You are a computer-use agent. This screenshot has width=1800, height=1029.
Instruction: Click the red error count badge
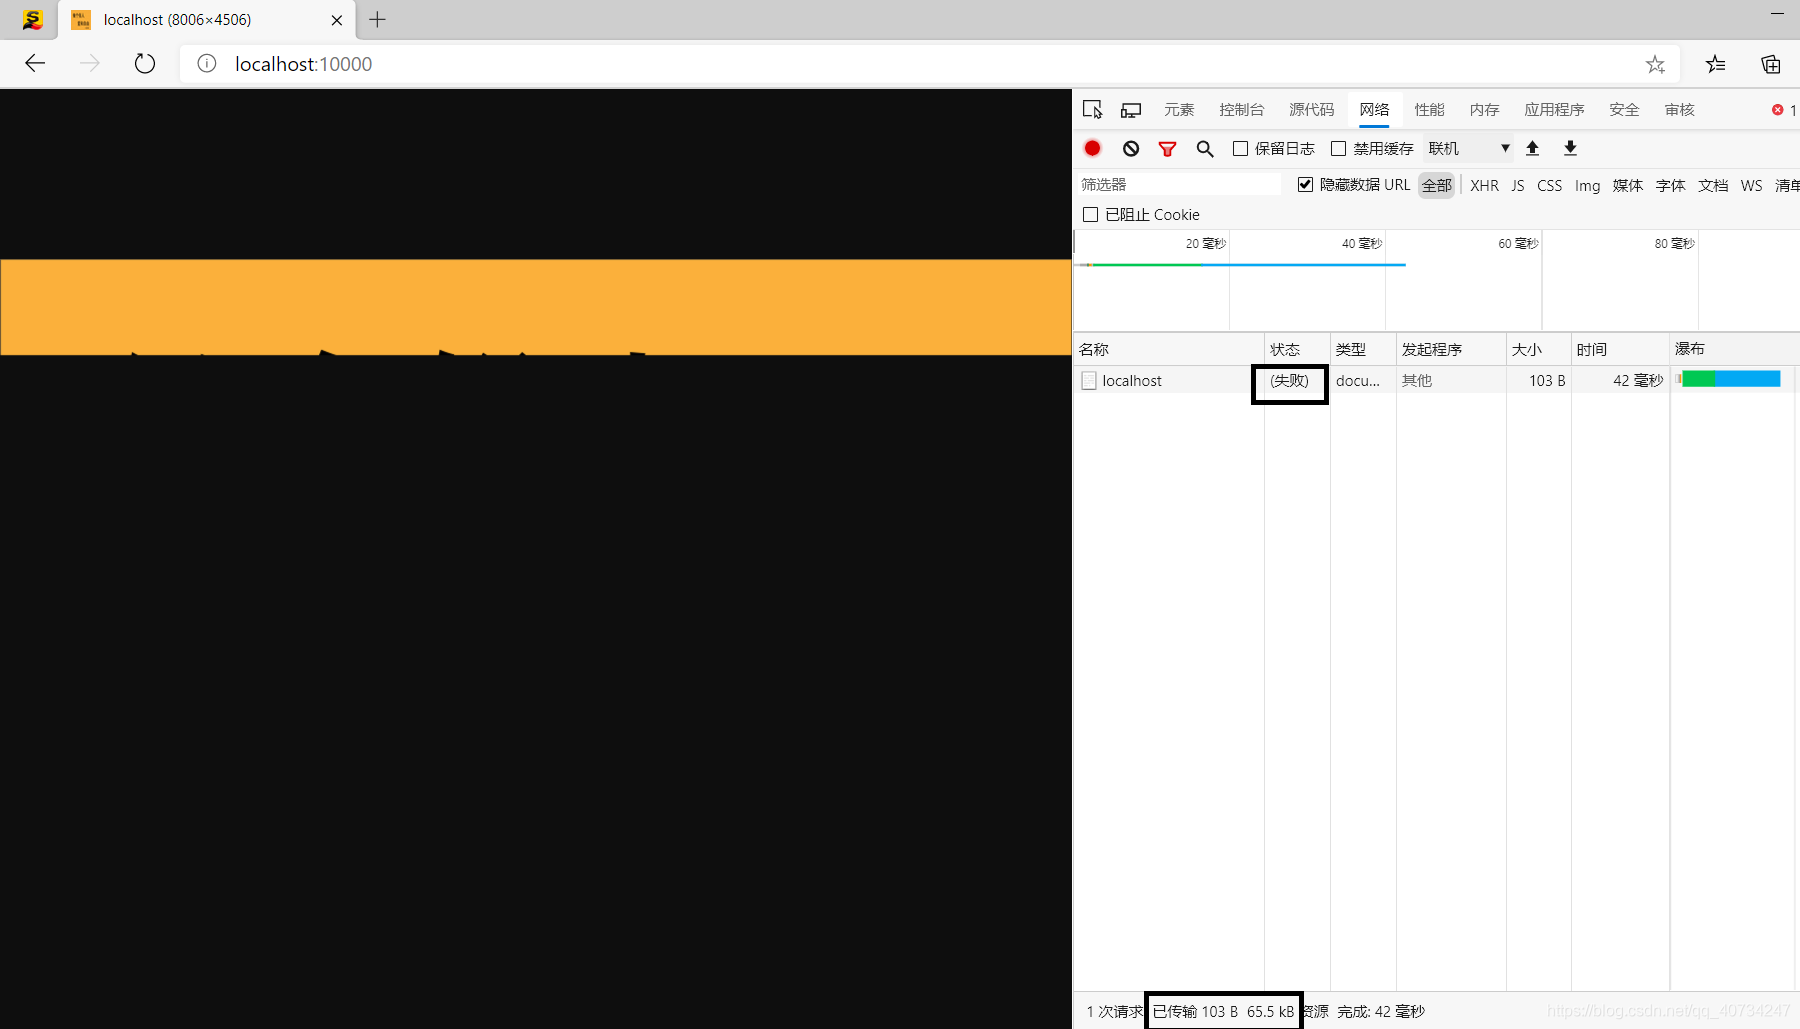pos(1784,110)
